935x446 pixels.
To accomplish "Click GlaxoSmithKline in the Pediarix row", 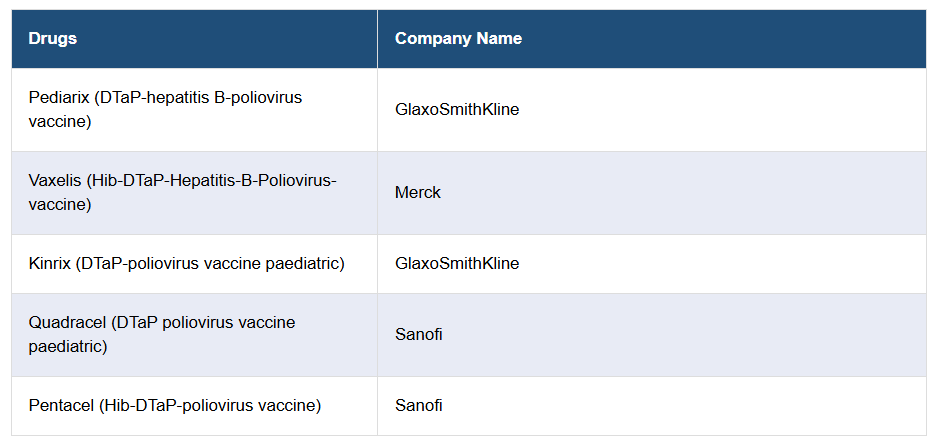I will tap(457, 110).
